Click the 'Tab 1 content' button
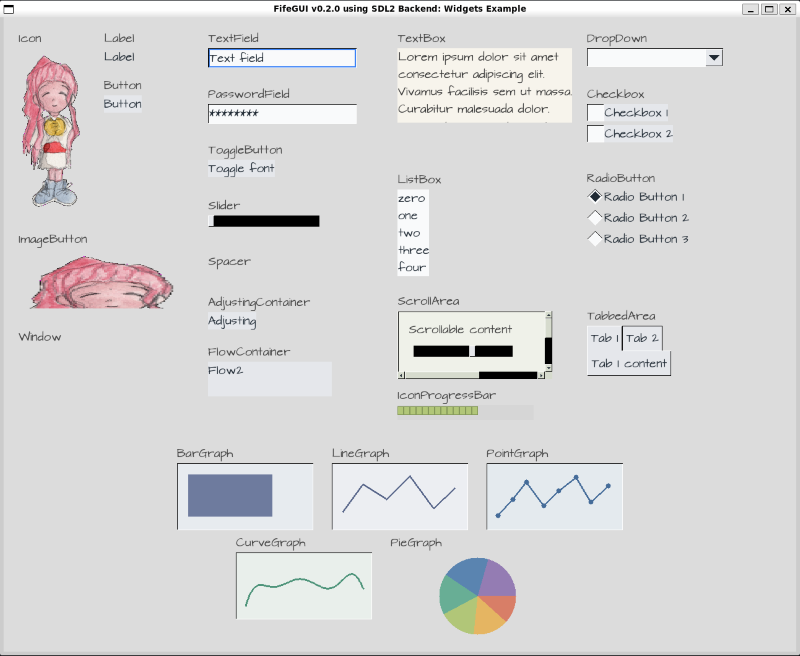This screenshot has height=656, width=800. click(628, 362)
